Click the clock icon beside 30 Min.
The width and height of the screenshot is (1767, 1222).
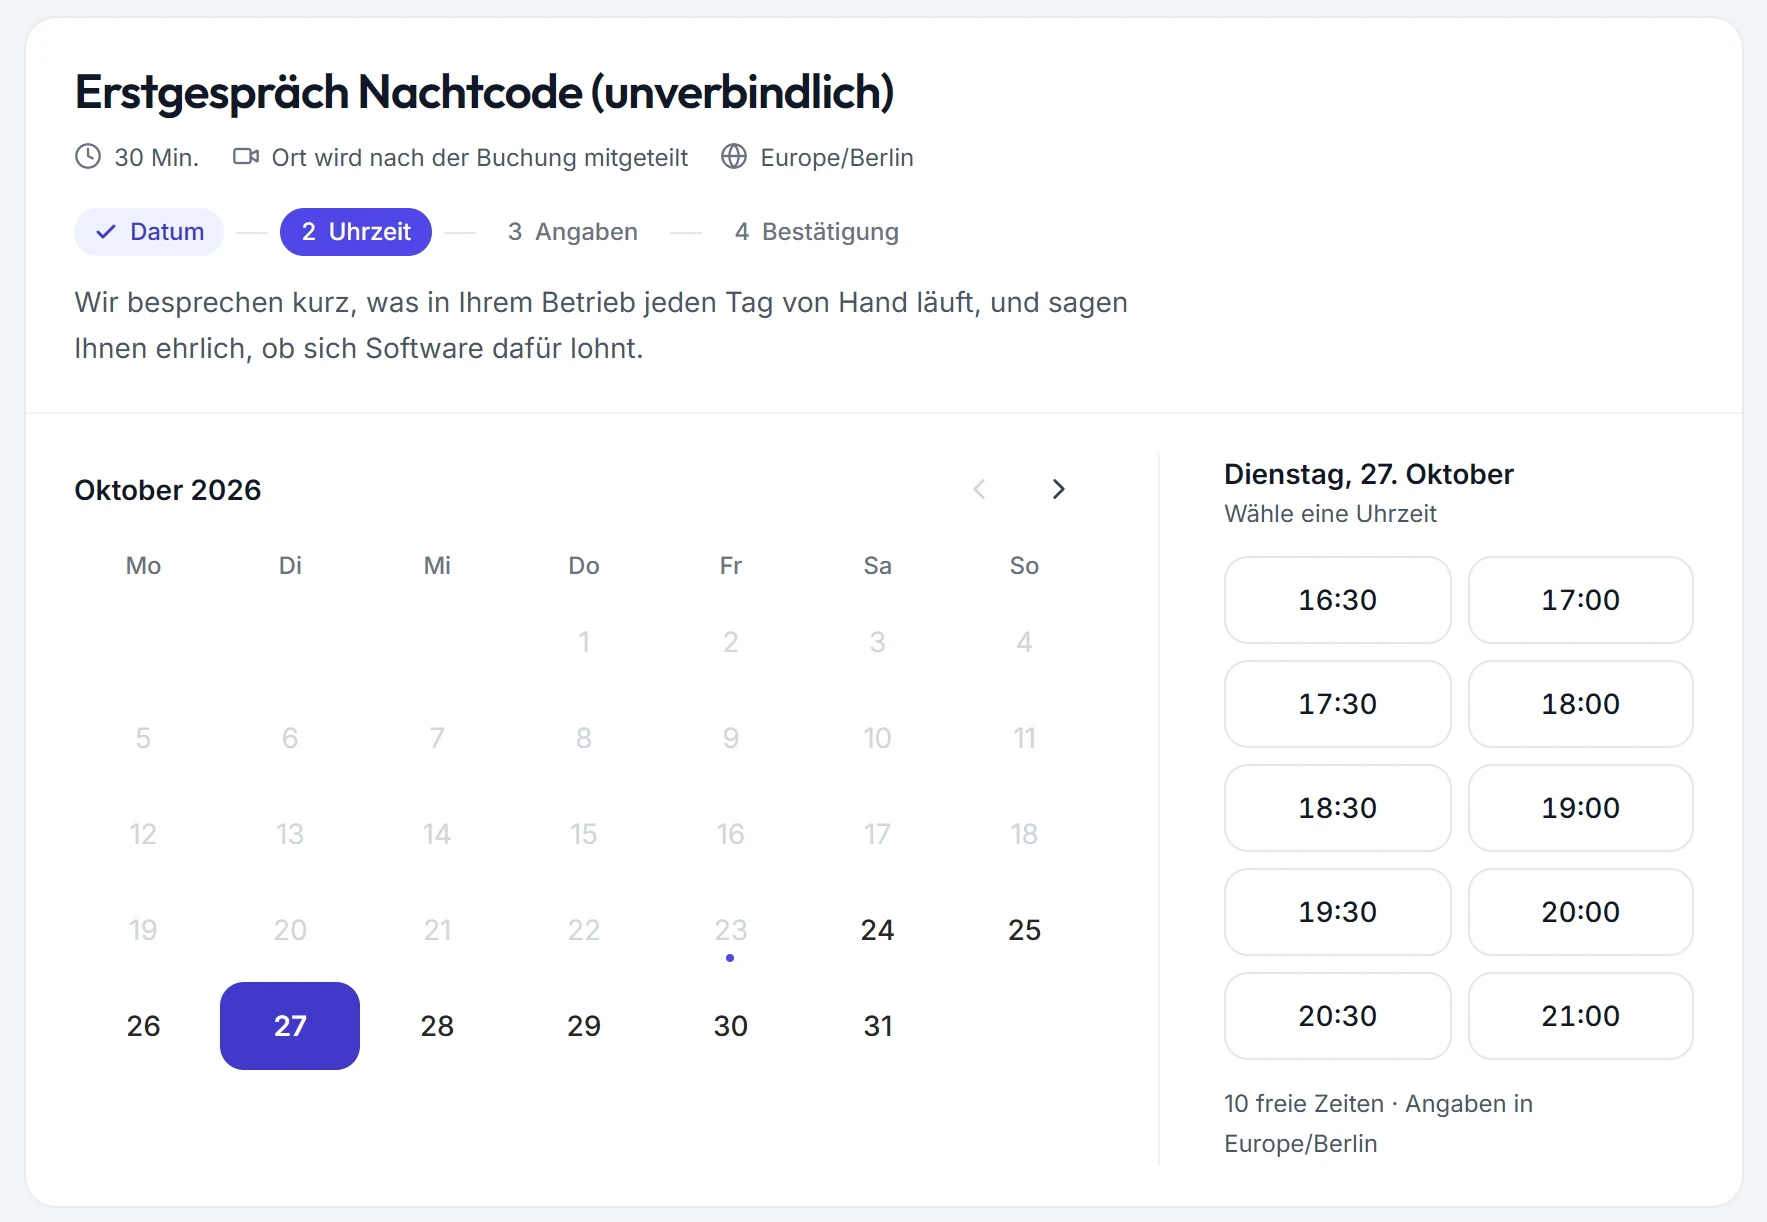[x=88, y=157]
